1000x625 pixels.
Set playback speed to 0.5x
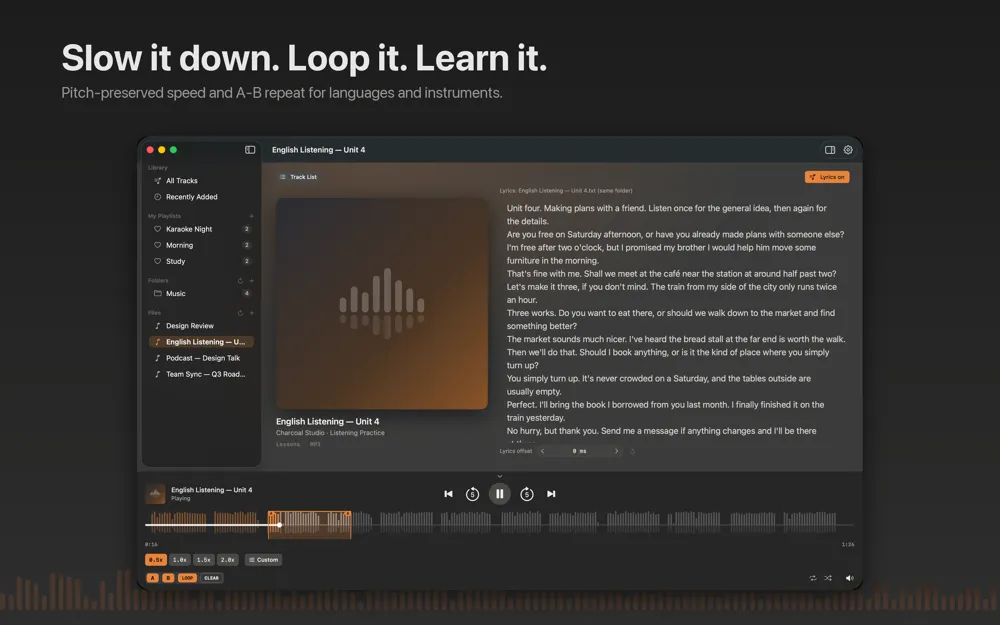156,560
